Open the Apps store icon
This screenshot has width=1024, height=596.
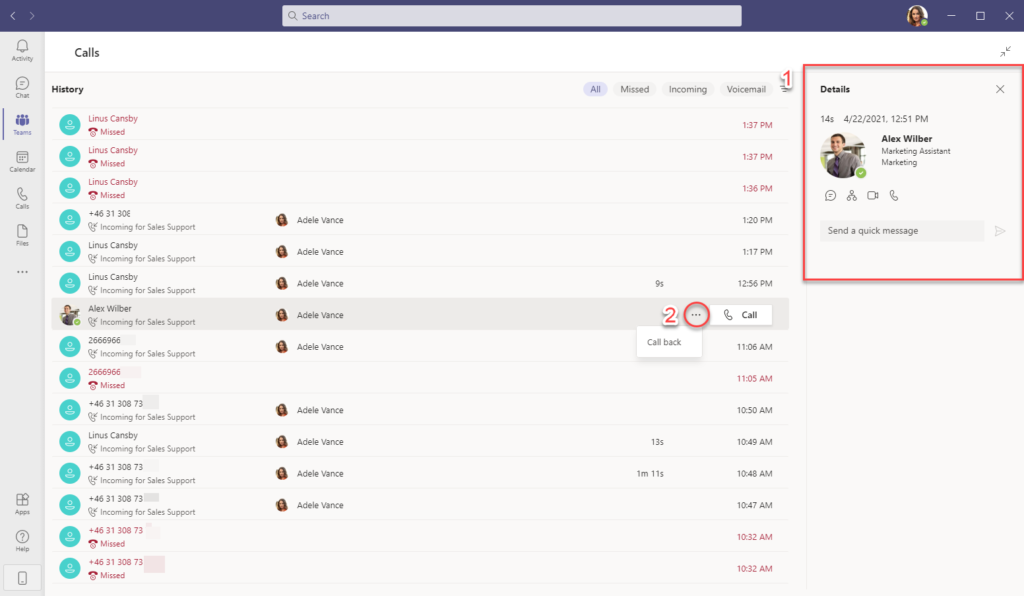pos(22,503)
